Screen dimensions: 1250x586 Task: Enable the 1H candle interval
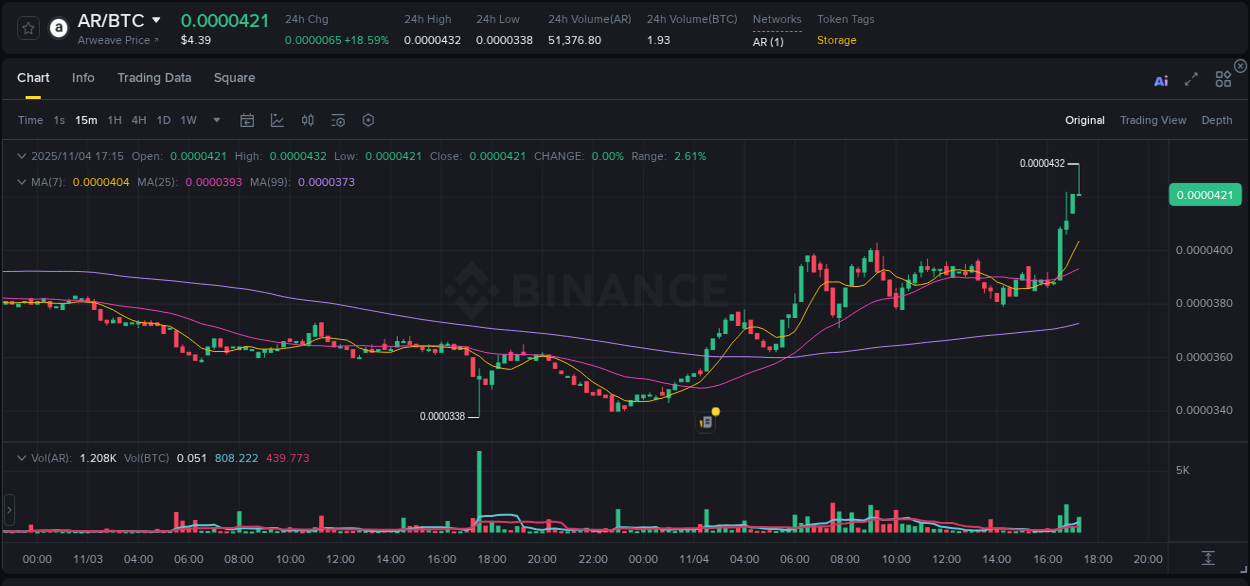point(114,119)
